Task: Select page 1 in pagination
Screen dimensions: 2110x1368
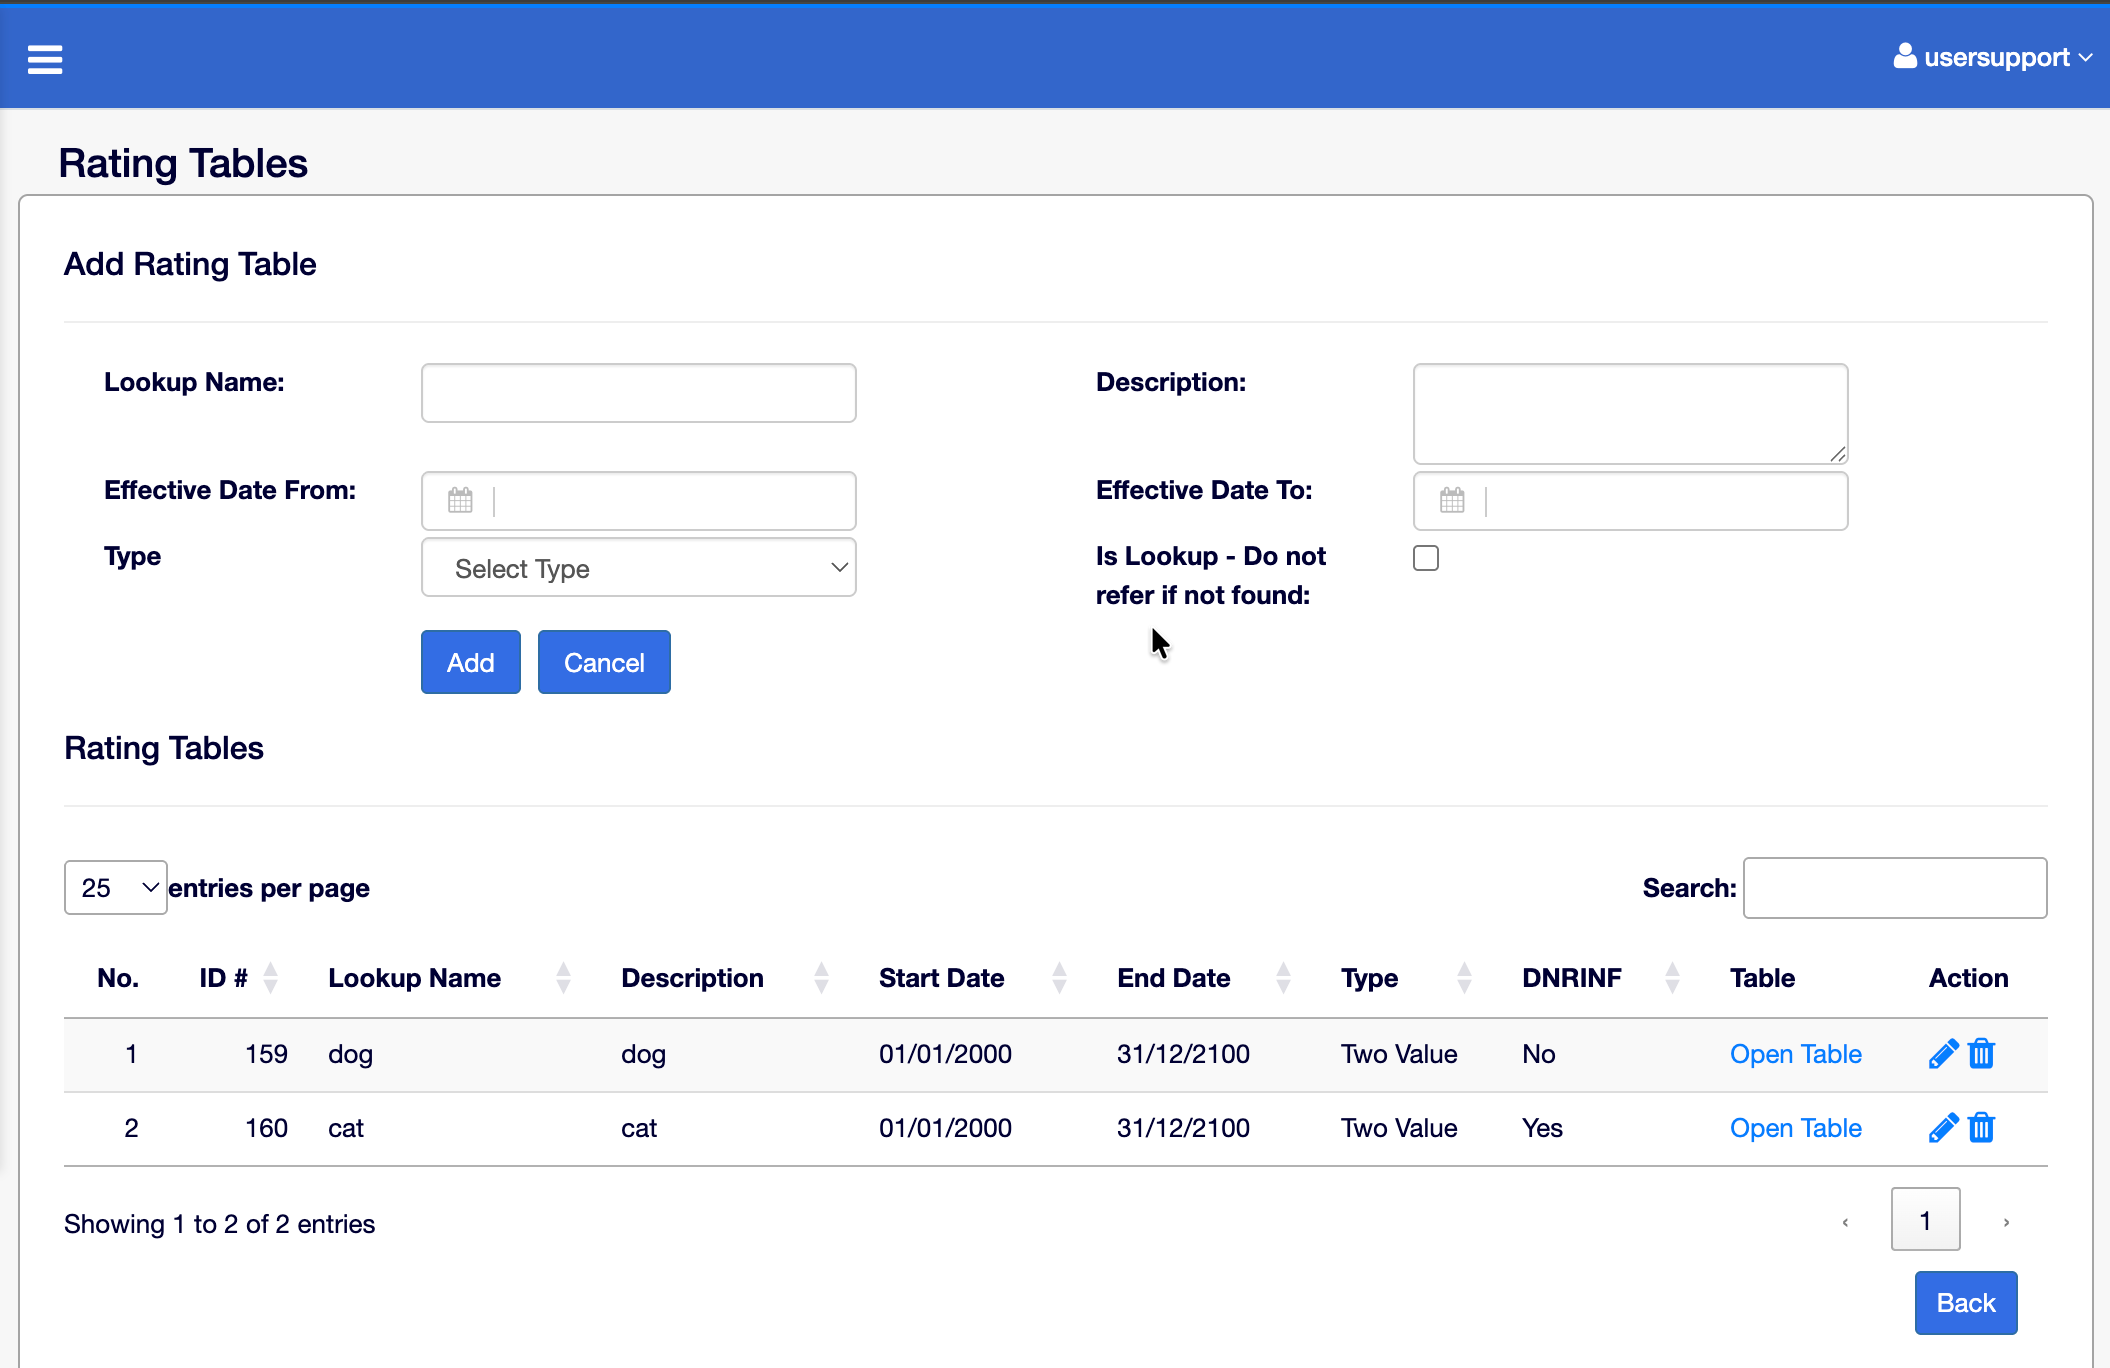Action: 1925,1219
